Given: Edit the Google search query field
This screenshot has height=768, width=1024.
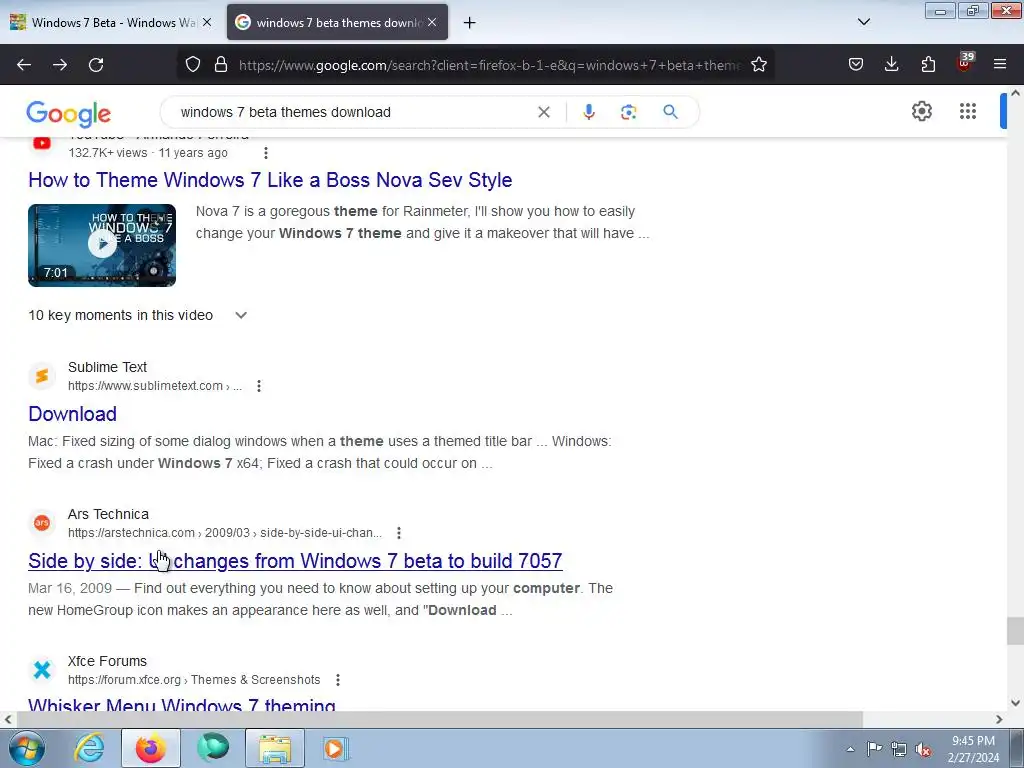Looking at the screenshot, I should coord(353,112).
